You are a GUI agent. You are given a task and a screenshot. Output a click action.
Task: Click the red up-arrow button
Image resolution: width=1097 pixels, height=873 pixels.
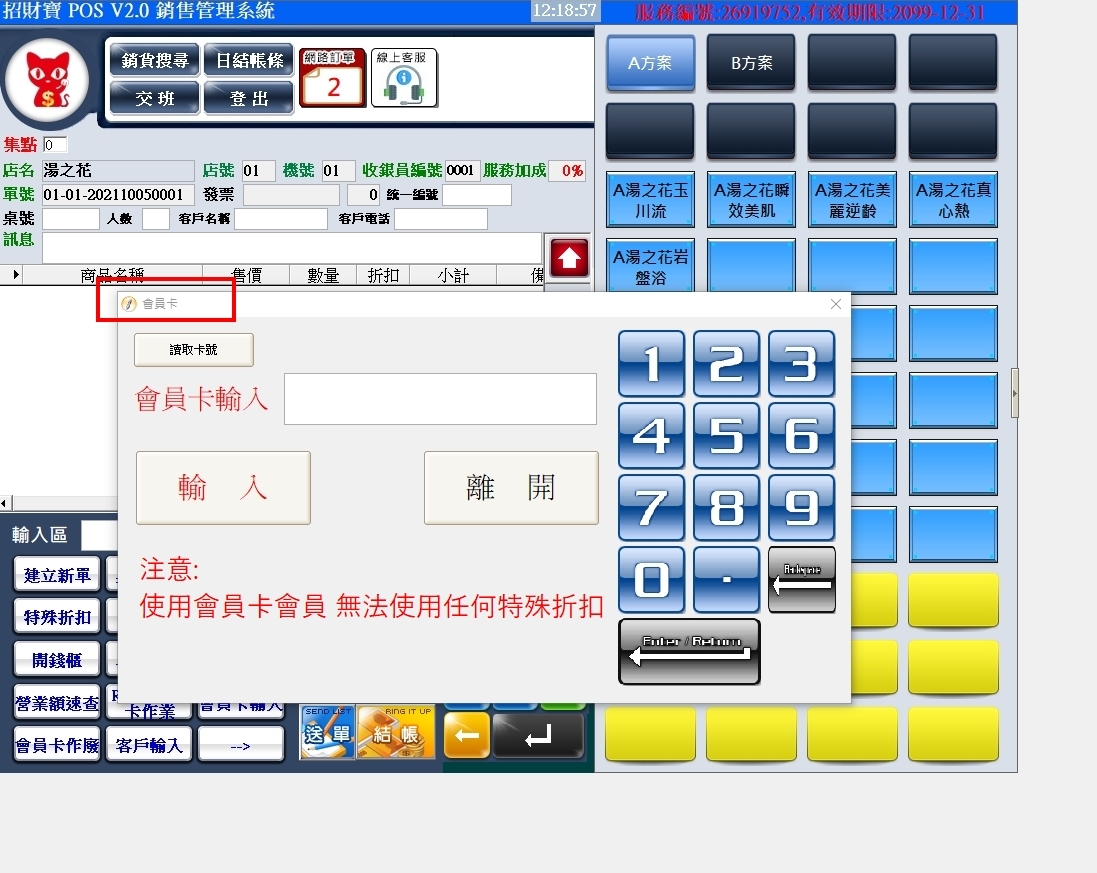[x=568, y=258]
